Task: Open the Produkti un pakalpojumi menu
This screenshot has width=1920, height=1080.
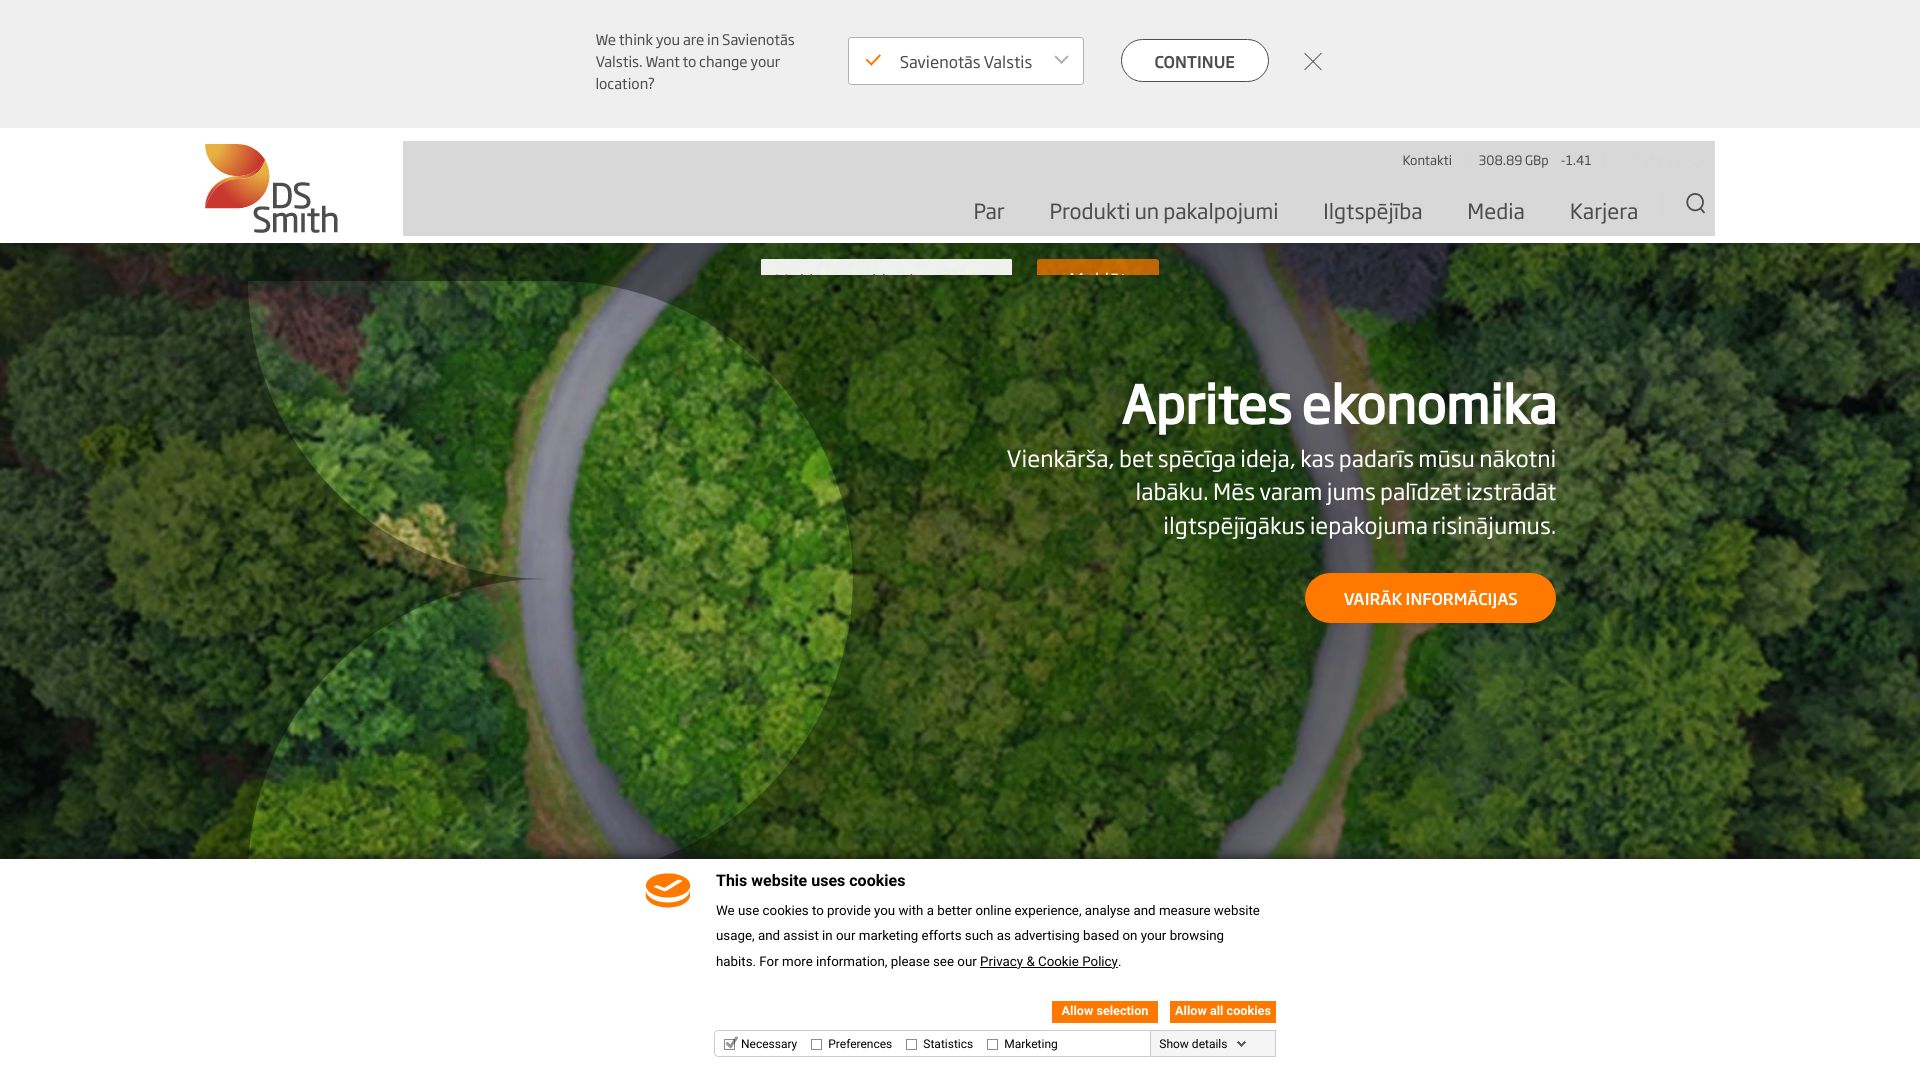Action: pos(1163,211)
